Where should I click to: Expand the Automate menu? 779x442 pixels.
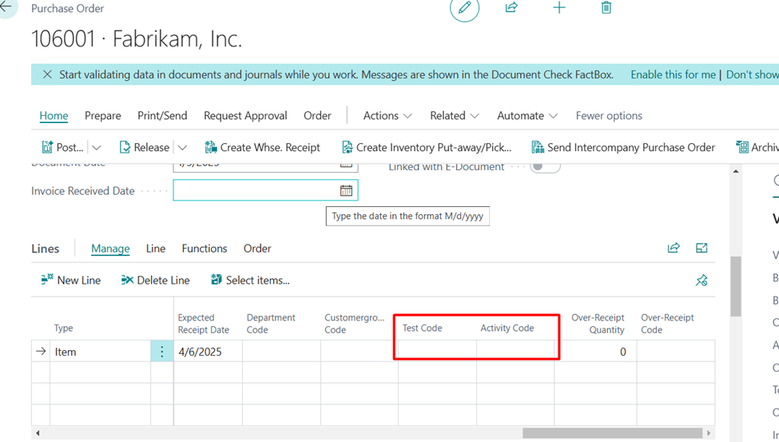coord(527,116)
